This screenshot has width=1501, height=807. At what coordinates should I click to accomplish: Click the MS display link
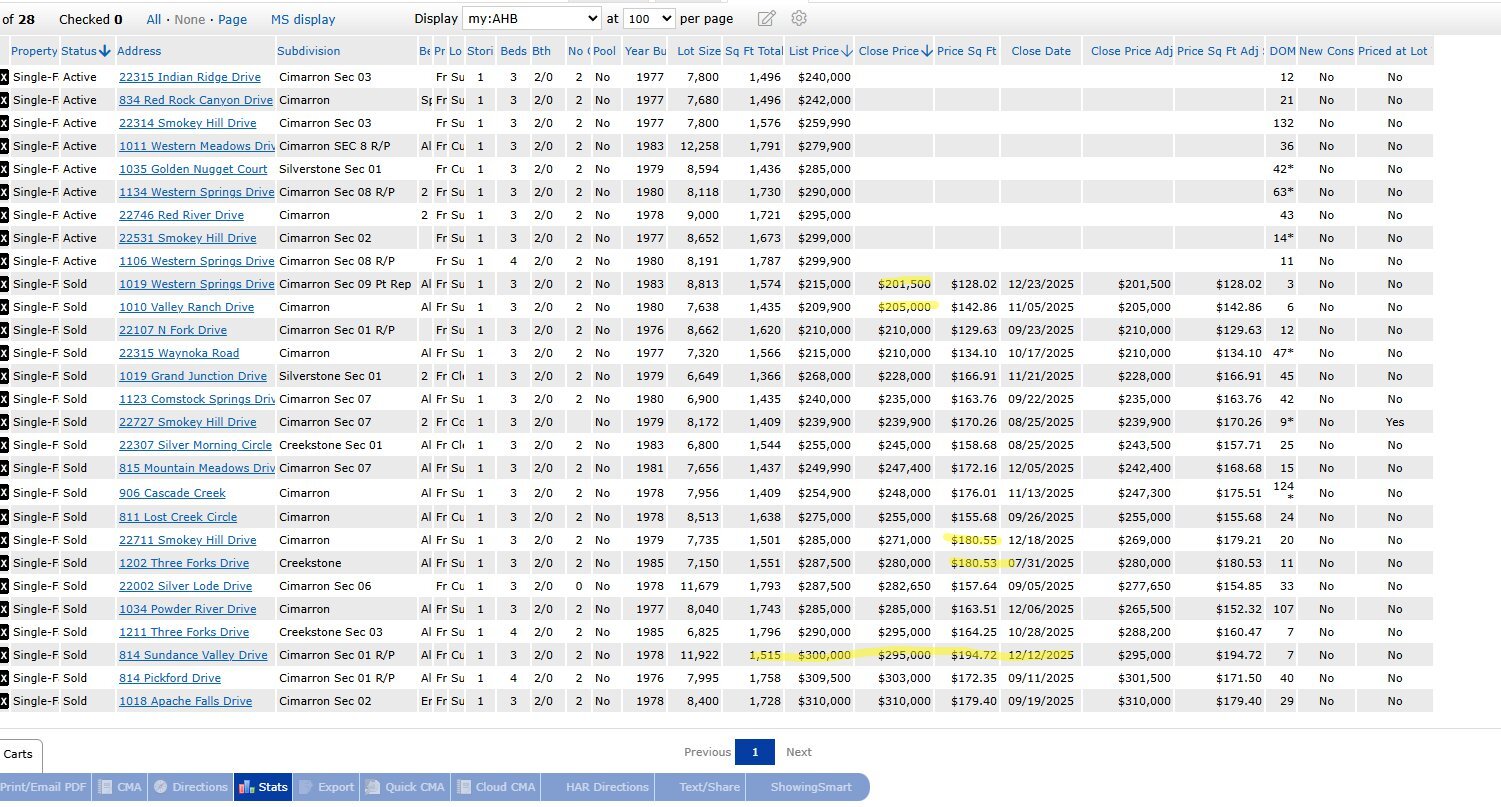[x=303, y=19]
